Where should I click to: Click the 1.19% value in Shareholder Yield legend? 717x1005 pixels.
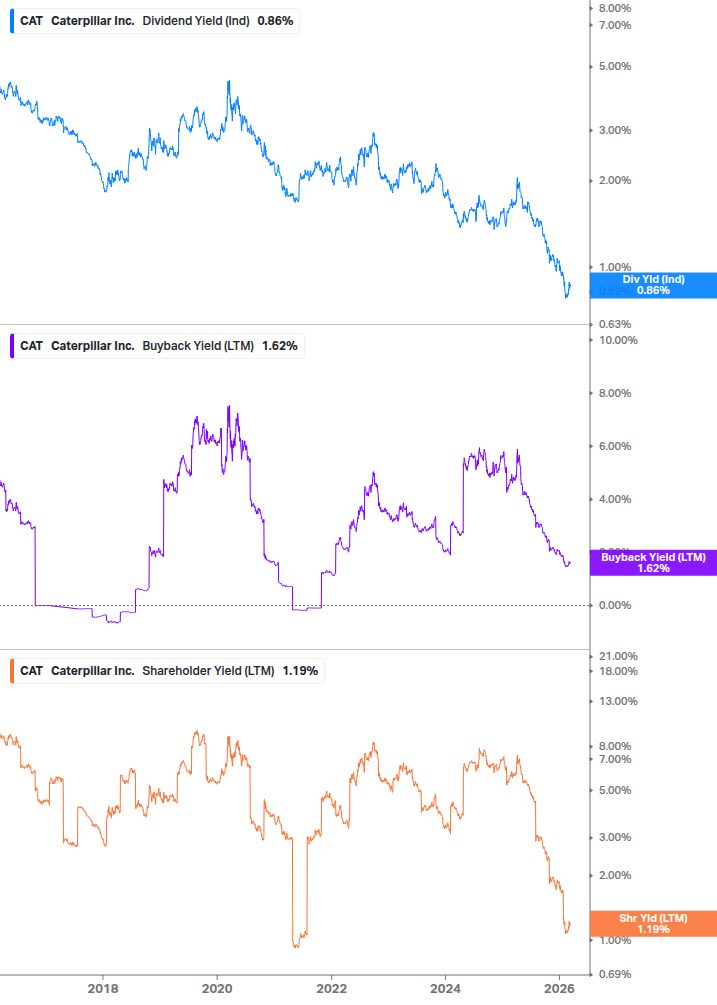point(301,670)
